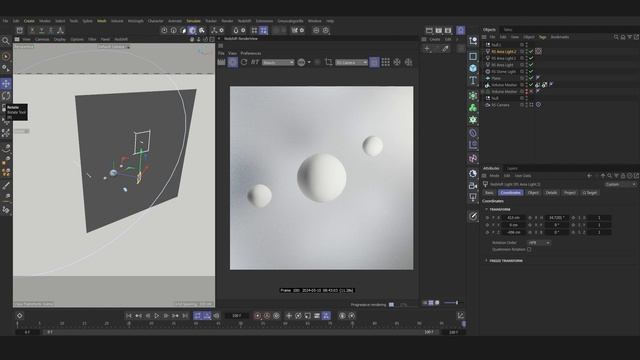640x360 pixels.
Task: Click the keyframe diamond icon left of timeline
Action: (x=20, y=316)
